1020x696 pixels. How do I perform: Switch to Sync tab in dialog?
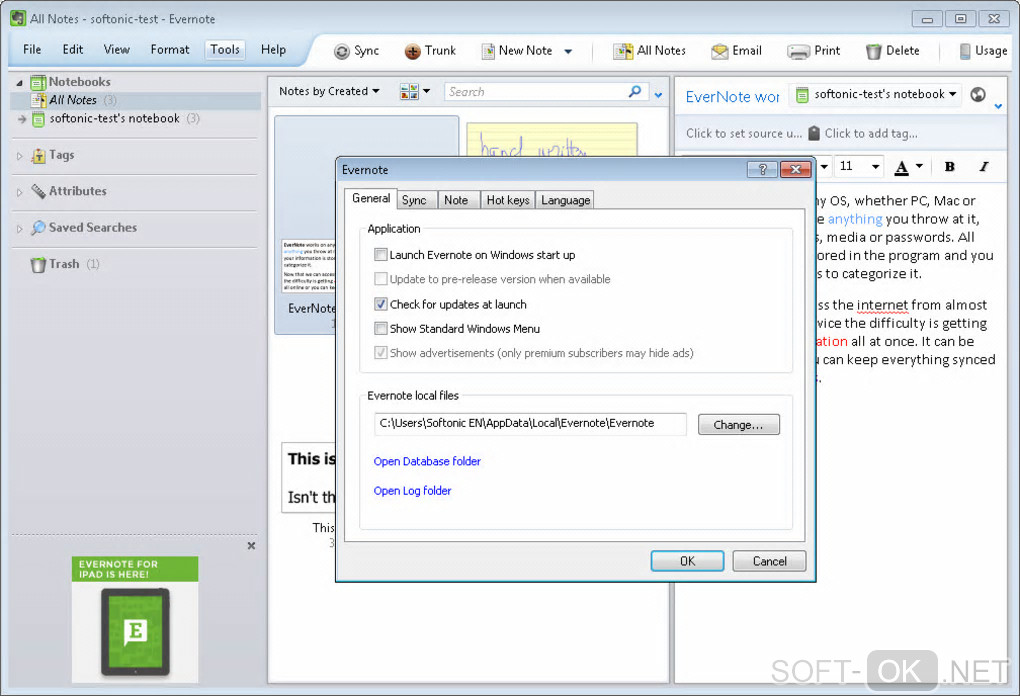coord(414,200)
